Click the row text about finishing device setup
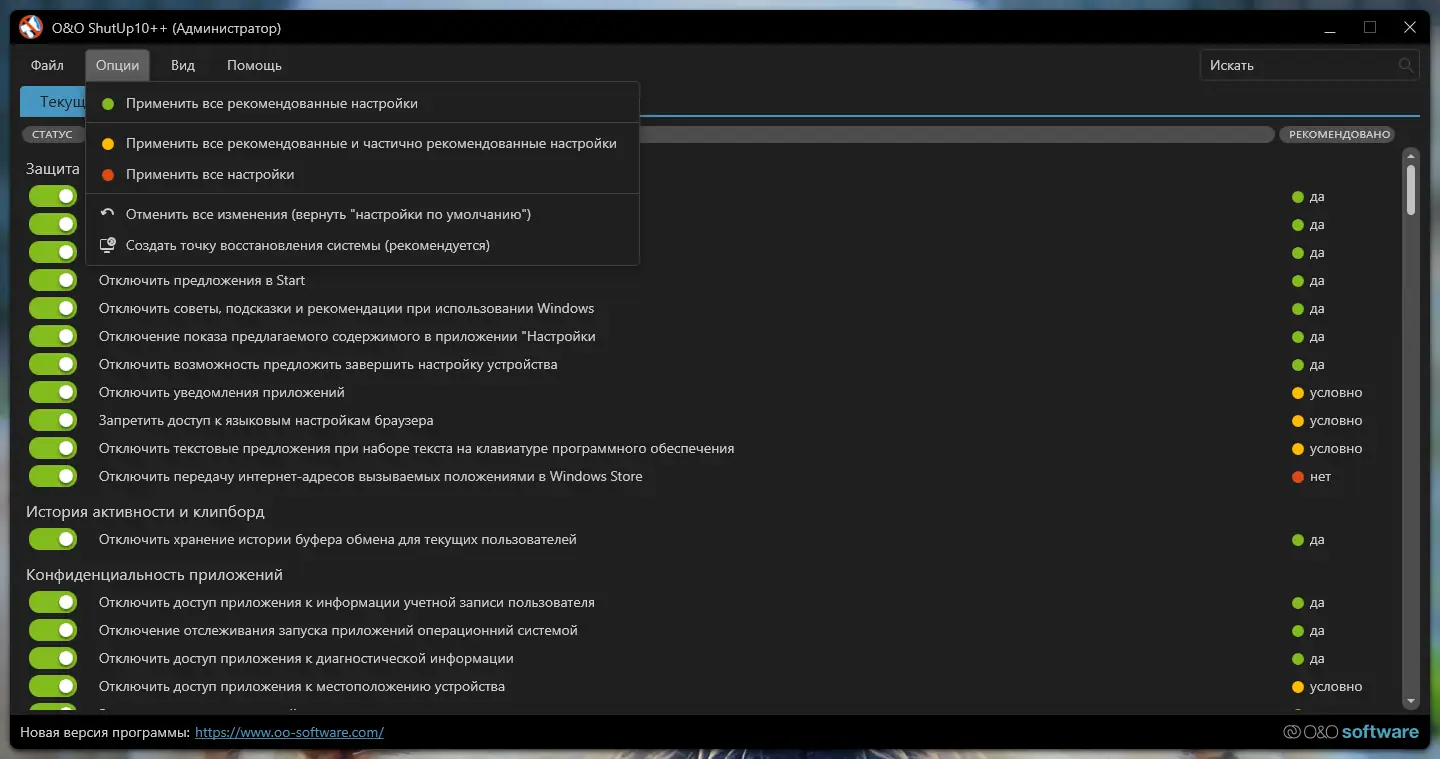Viewport: 1440px width, 759px height. pos(328,364)
